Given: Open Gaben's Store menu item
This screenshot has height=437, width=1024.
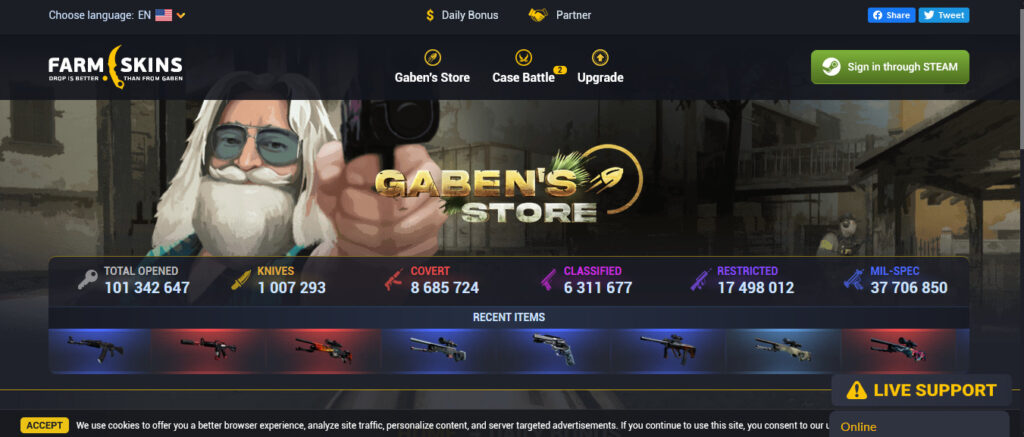Looking at the screenshot, I should click(432, 67).
